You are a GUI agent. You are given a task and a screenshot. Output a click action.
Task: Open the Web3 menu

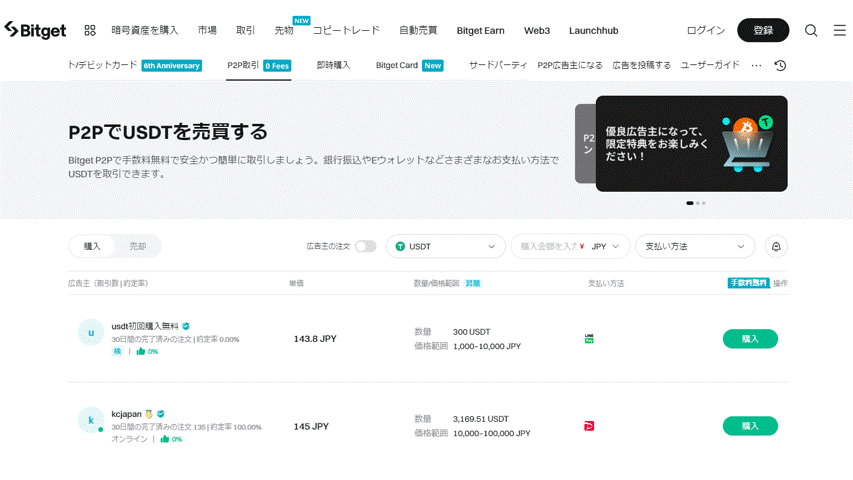point(537,30)
